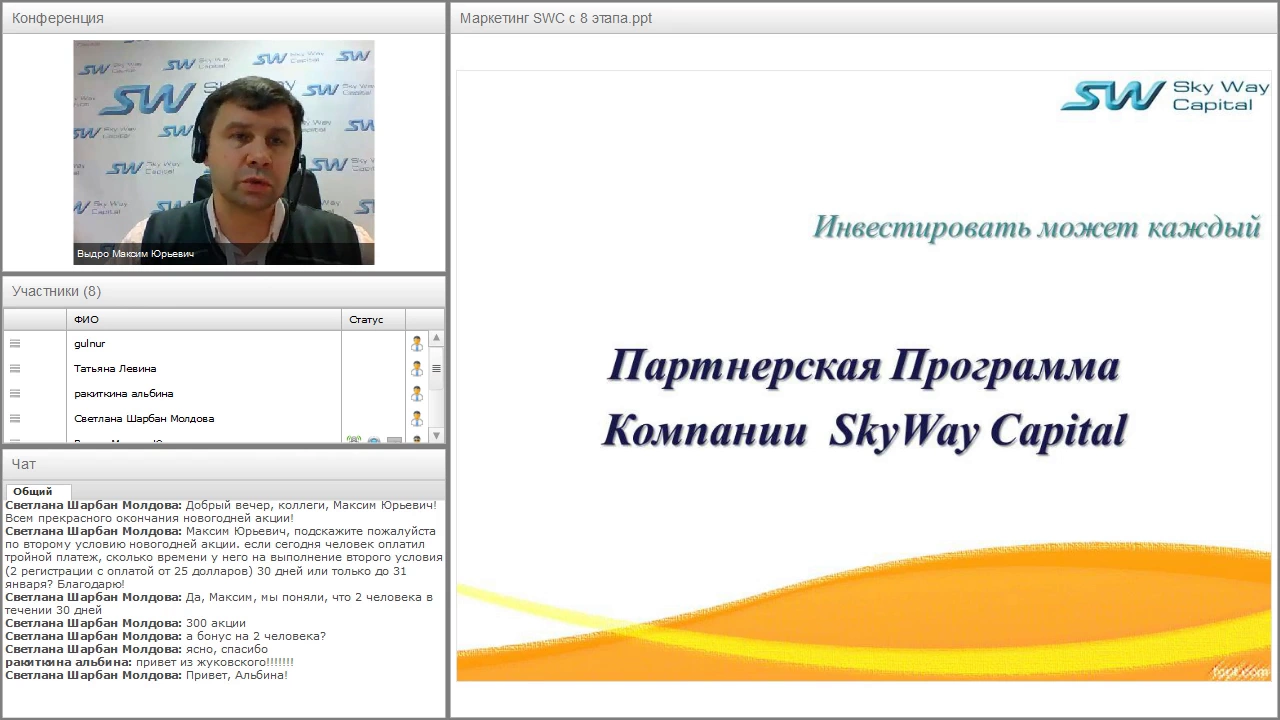Screen dimensions: 1280x720
Task: Open row menu handle for Светлана Шарбан Молдова
Action: [15, 419]
